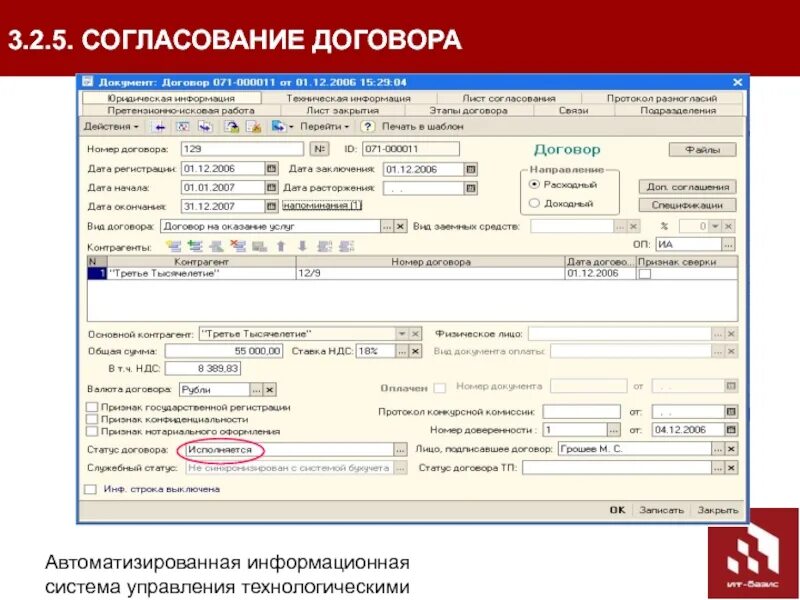800x600 pixels.
Task: Move Контрагенты row down with arrow icon
Action: pyautogui.click(x=302, y=246)
